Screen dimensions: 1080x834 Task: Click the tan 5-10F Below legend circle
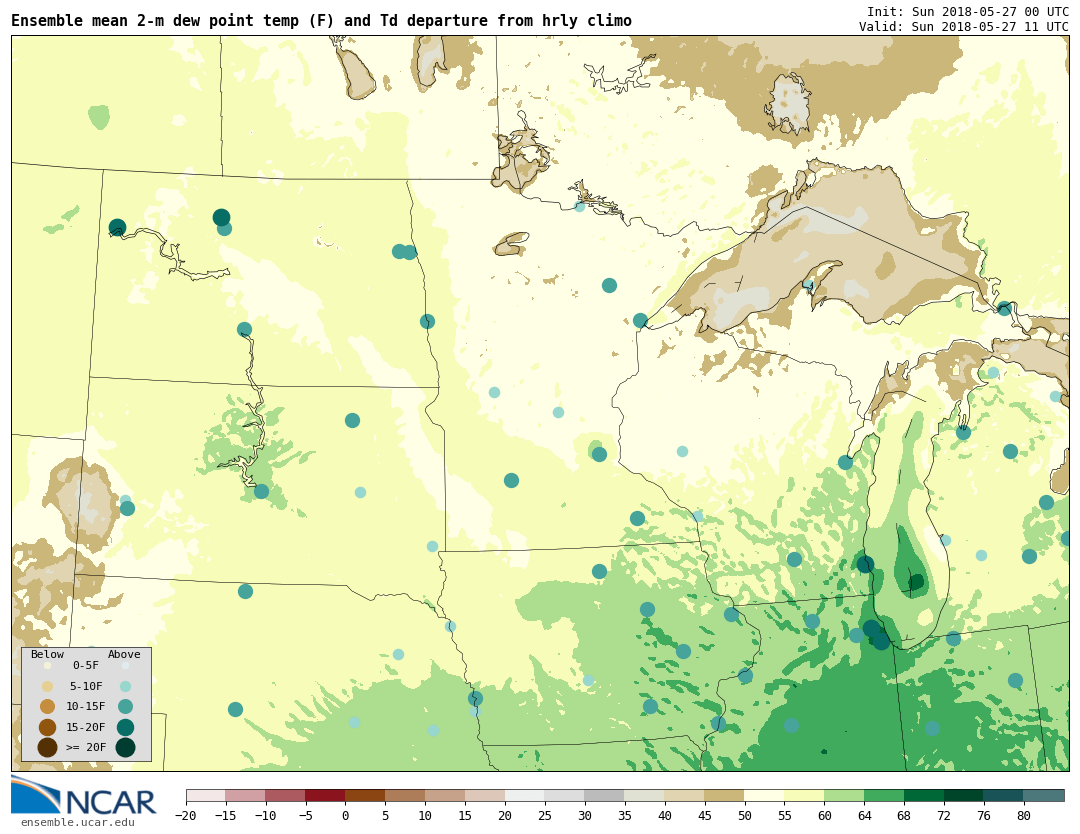[47, 687]
